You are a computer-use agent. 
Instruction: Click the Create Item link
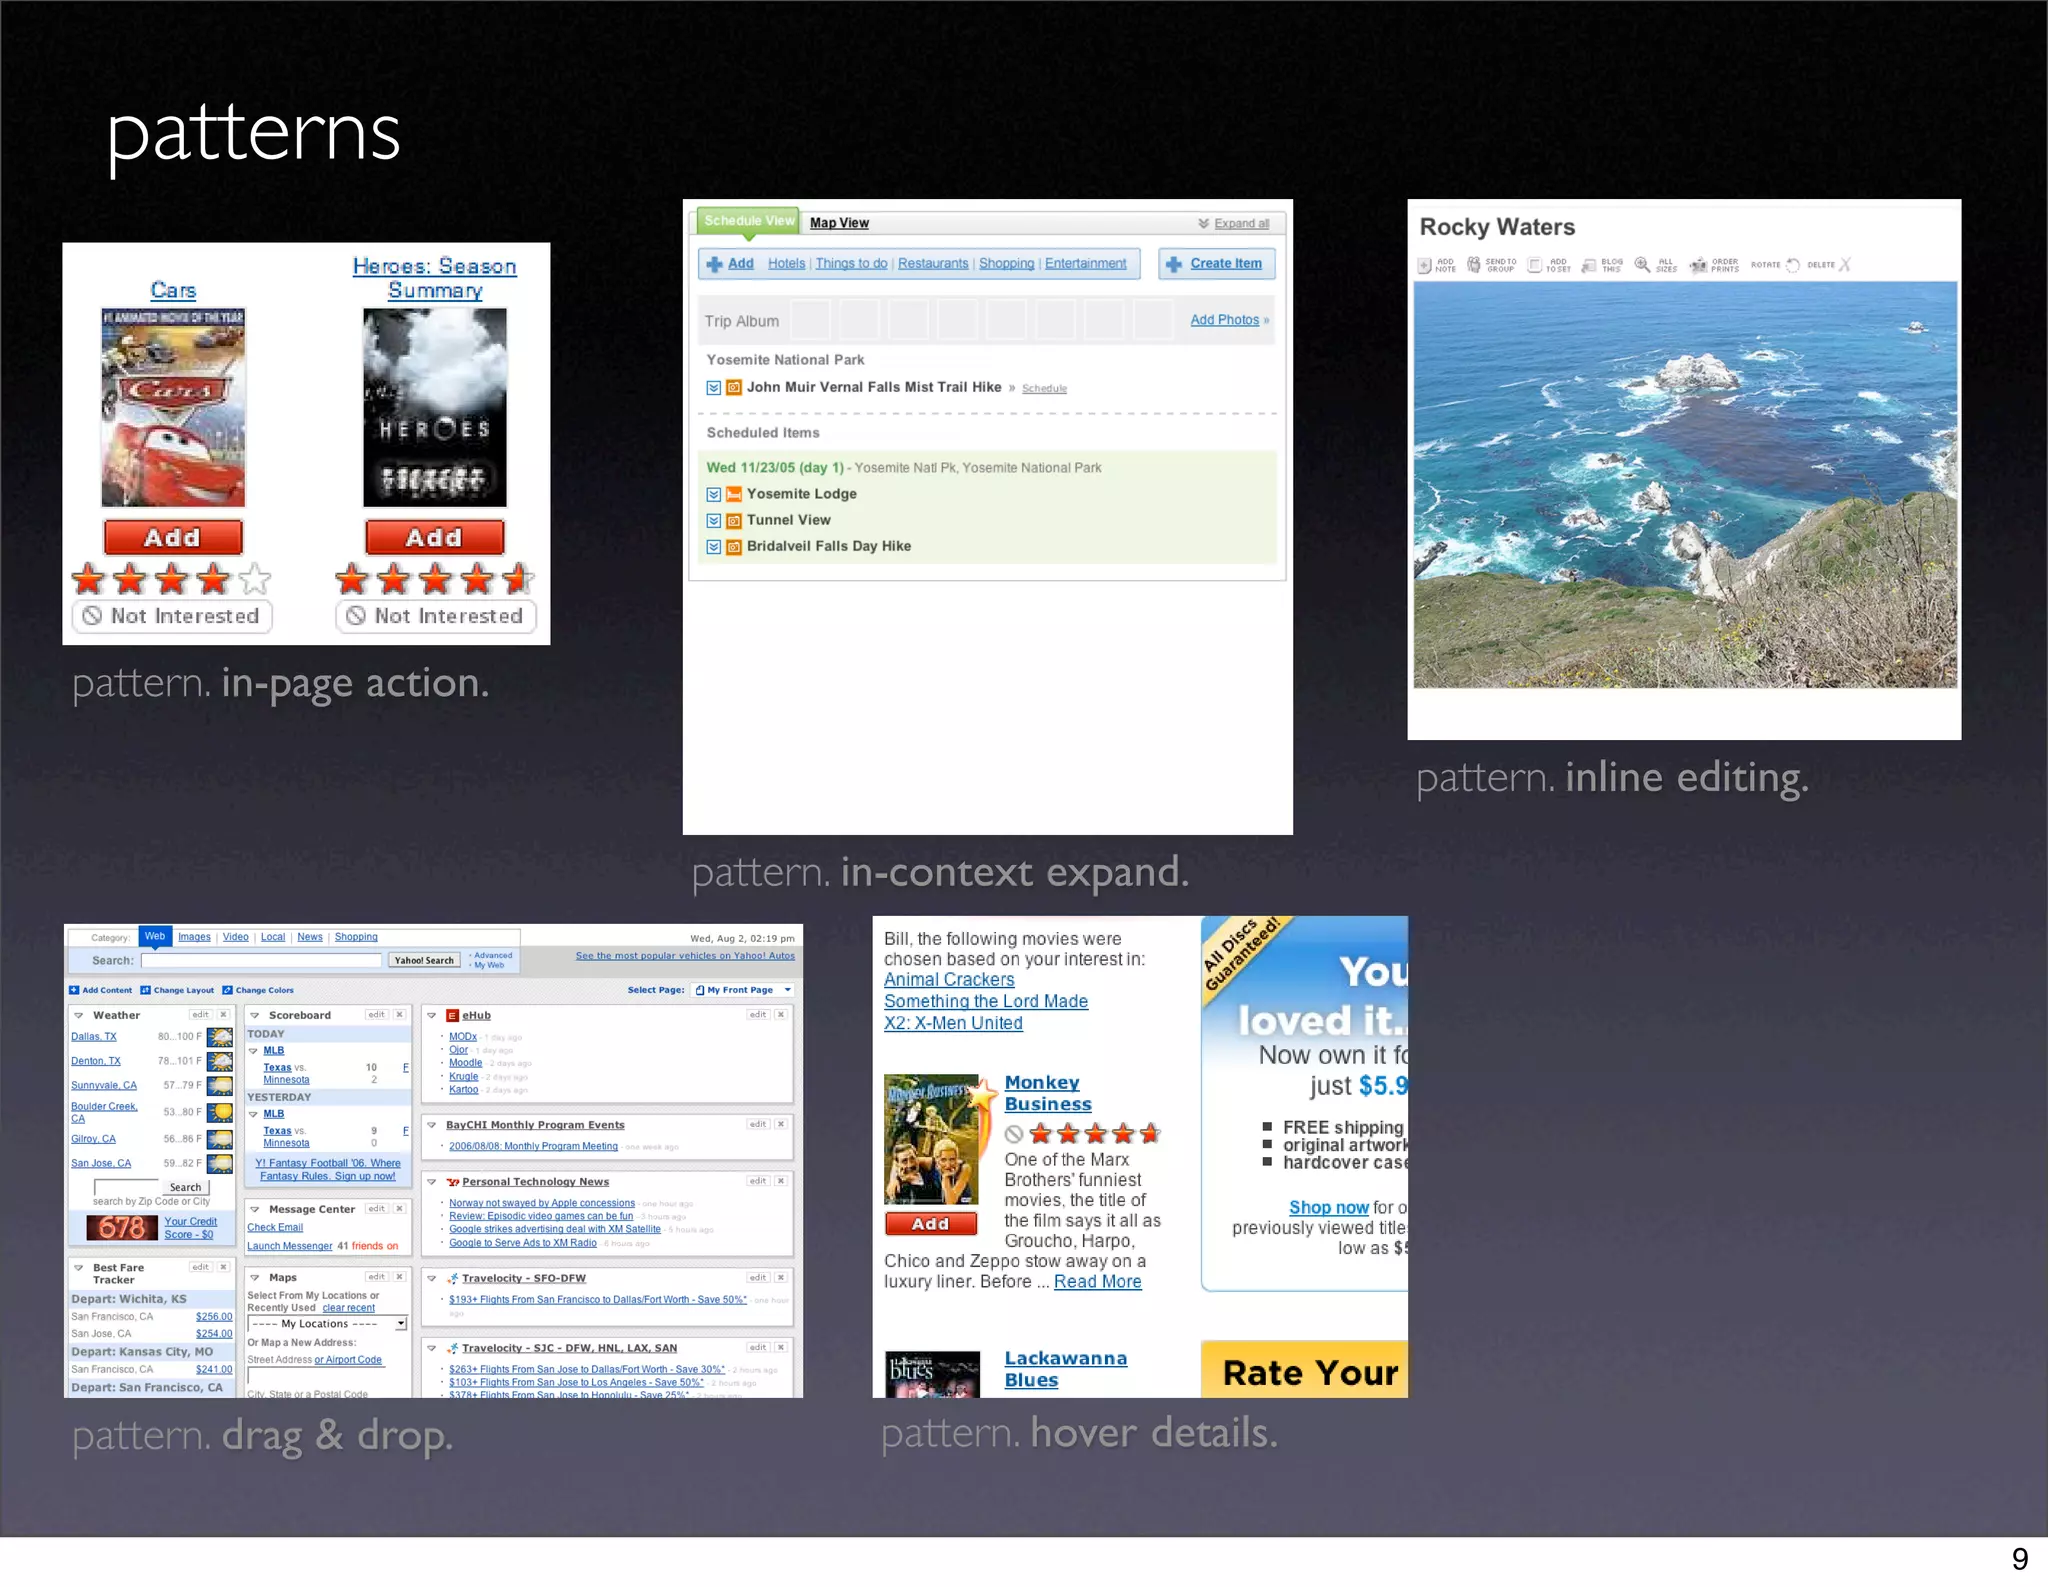tap(1225, 264)
